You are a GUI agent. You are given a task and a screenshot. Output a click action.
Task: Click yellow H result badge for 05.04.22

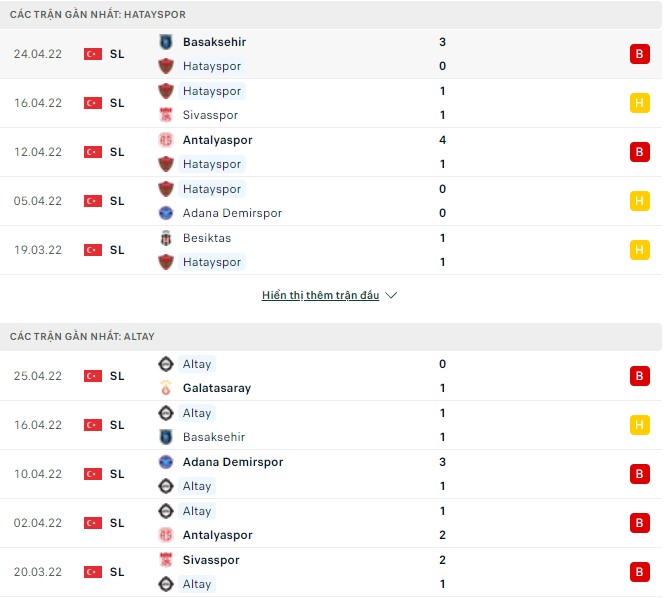tap(639, 201)
